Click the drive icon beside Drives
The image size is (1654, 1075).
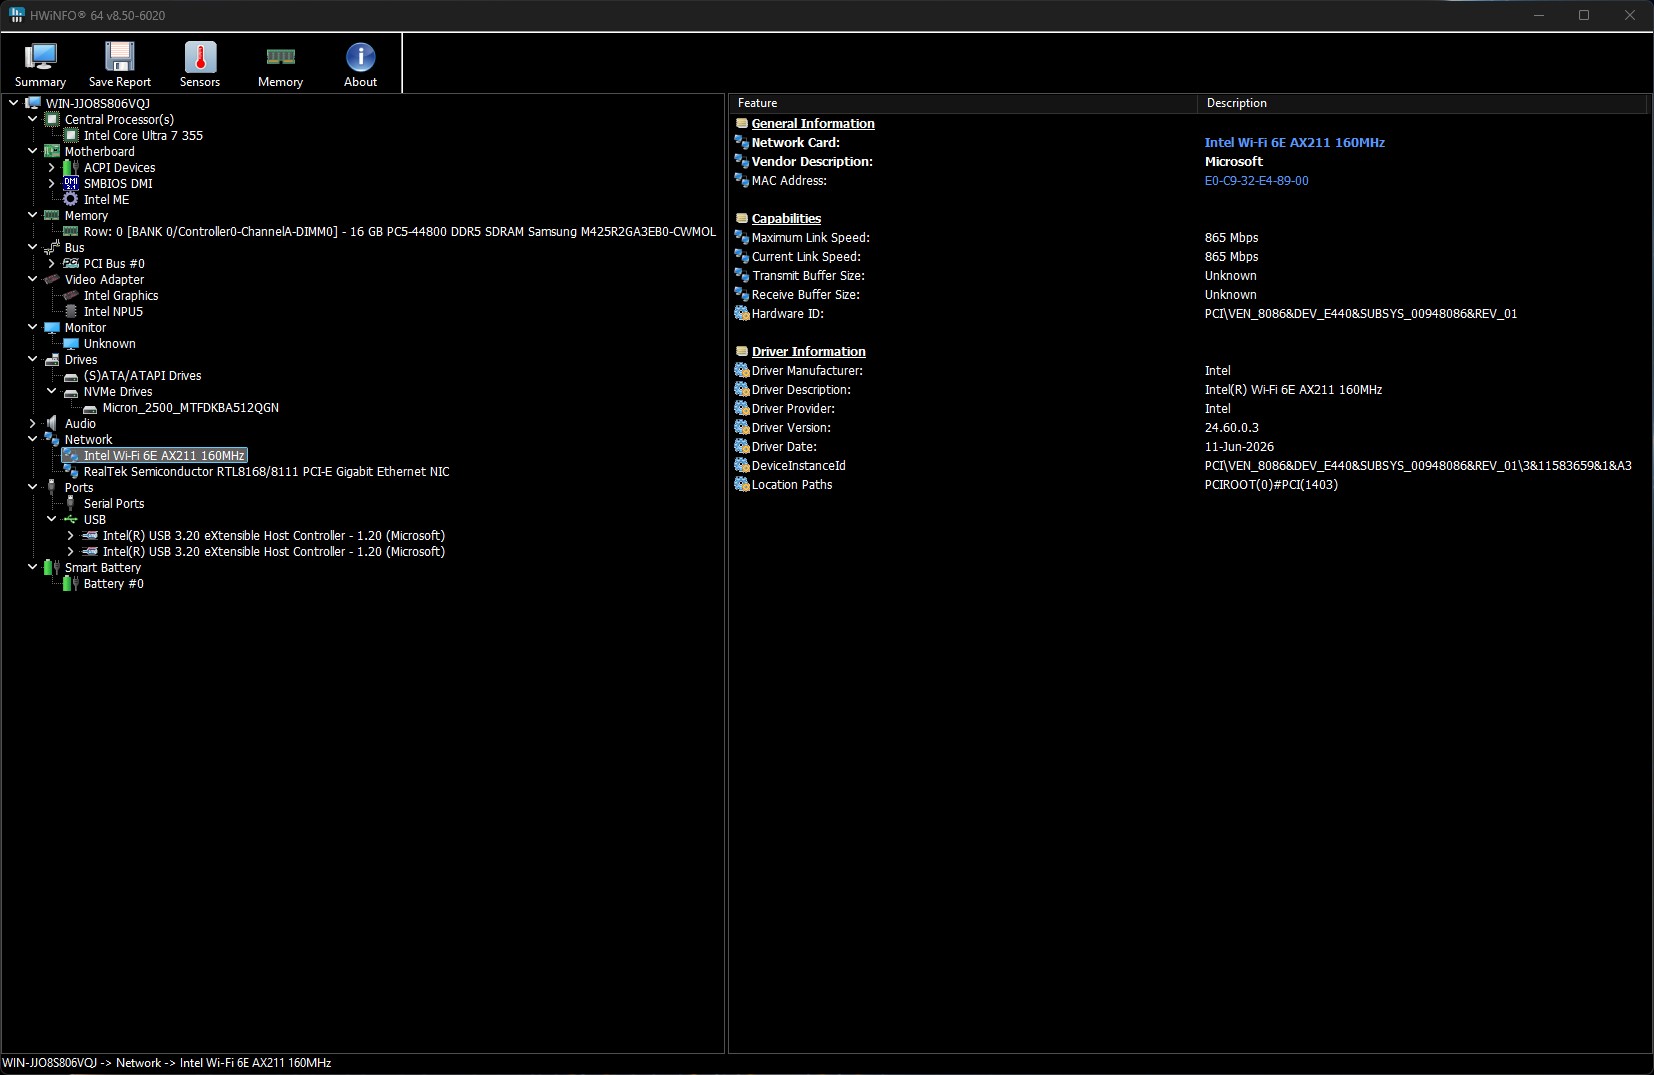[52, 359]
